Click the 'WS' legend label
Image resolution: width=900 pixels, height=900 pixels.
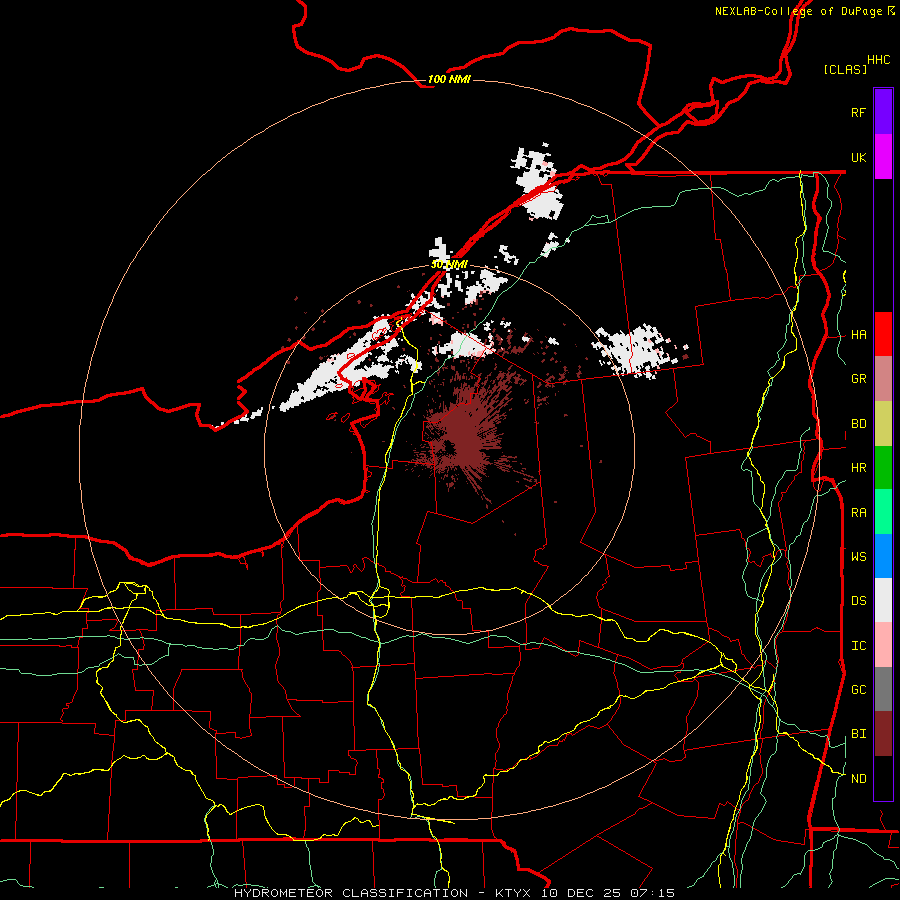(858, 556)
